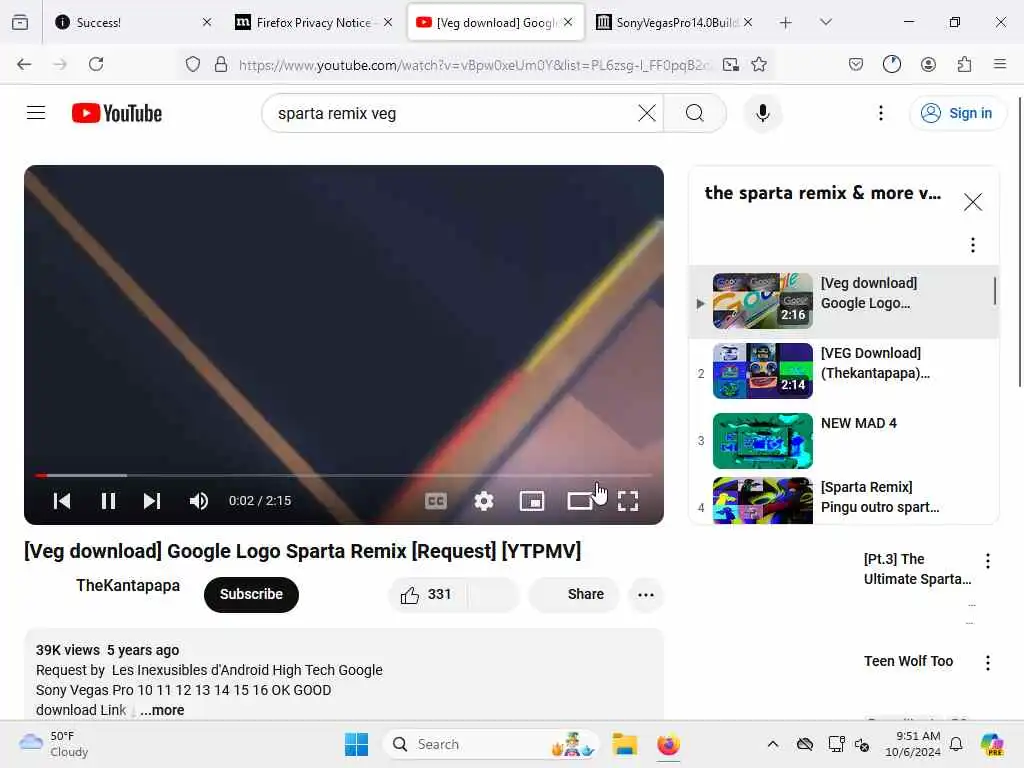Open Firefox application menu
The image size is (1024, 768).
coord(999,64)
